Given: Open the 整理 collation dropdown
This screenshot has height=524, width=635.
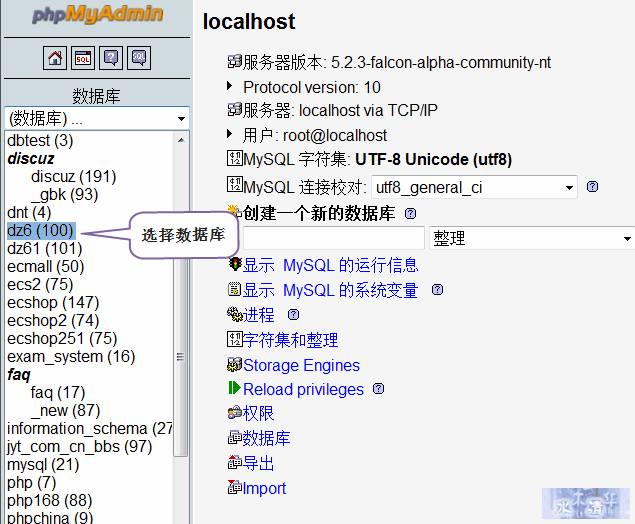Looking at the screenshot, I should click(532, 238).
